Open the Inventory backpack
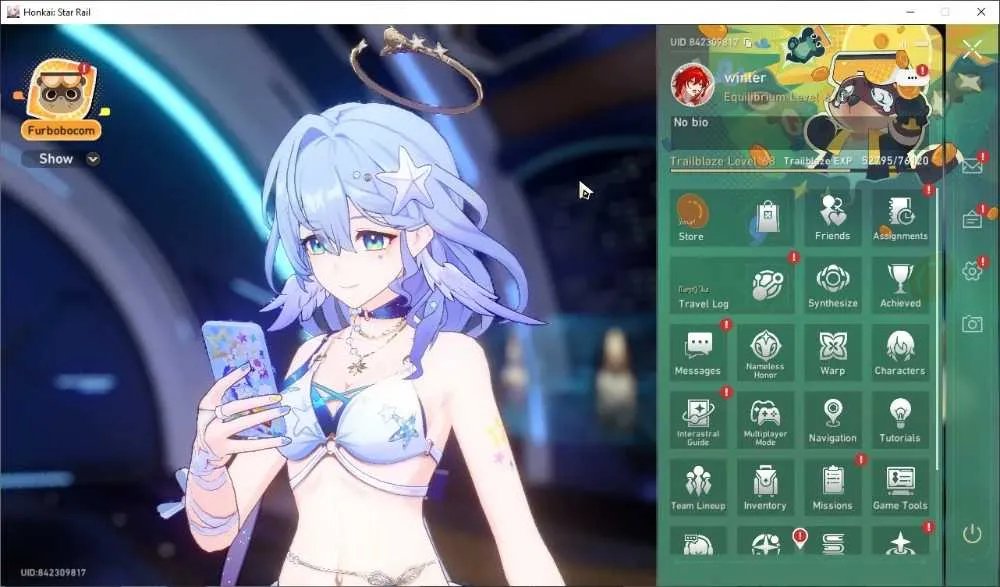The height and width of the screenshot is (587, 1000). (765, 488)
